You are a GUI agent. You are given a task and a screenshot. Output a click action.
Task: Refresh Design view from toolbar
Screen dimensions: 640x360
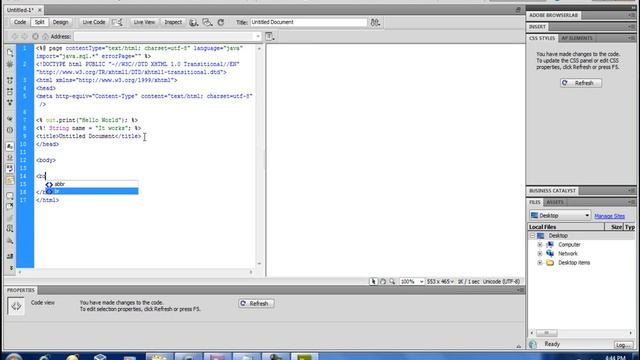(221, 22)
